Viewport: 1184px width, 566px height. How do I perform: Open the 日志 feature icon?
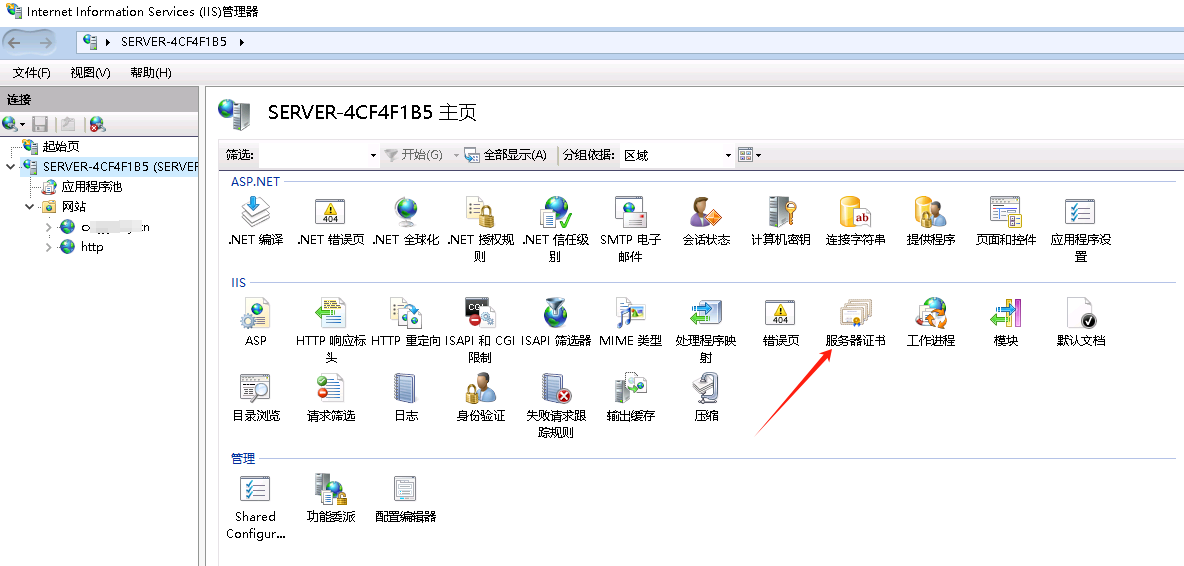405,388
